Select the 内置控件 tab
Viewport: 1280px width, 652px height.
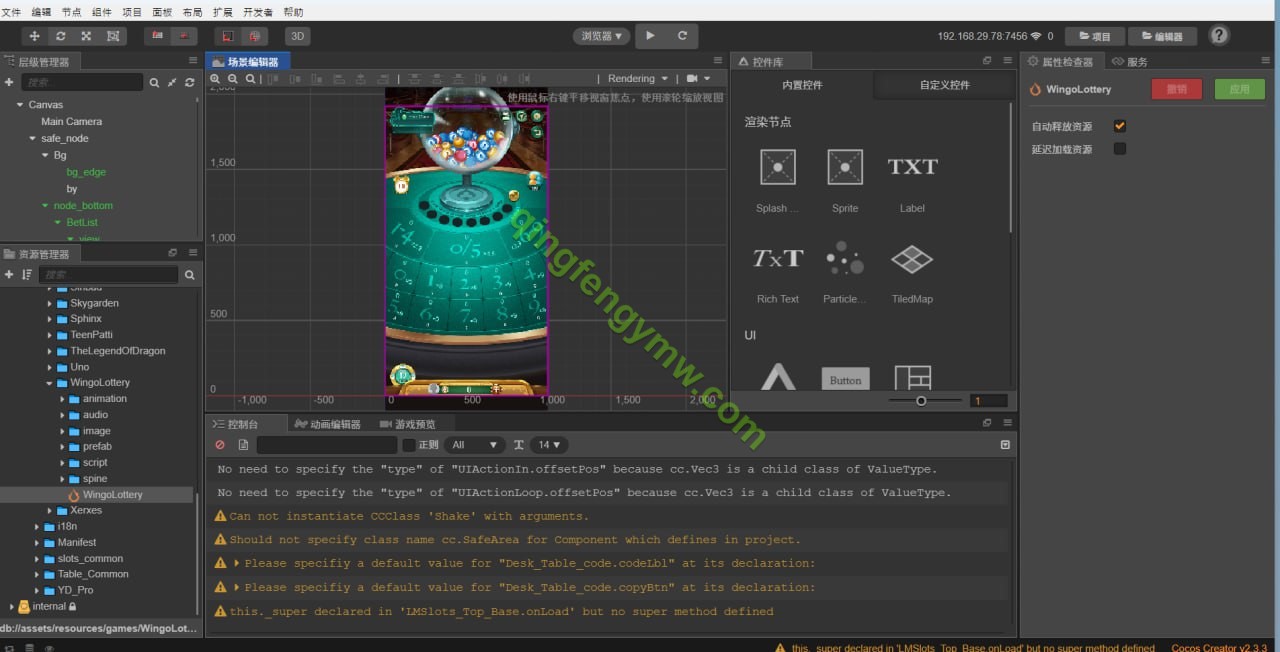tap(802, 85)
